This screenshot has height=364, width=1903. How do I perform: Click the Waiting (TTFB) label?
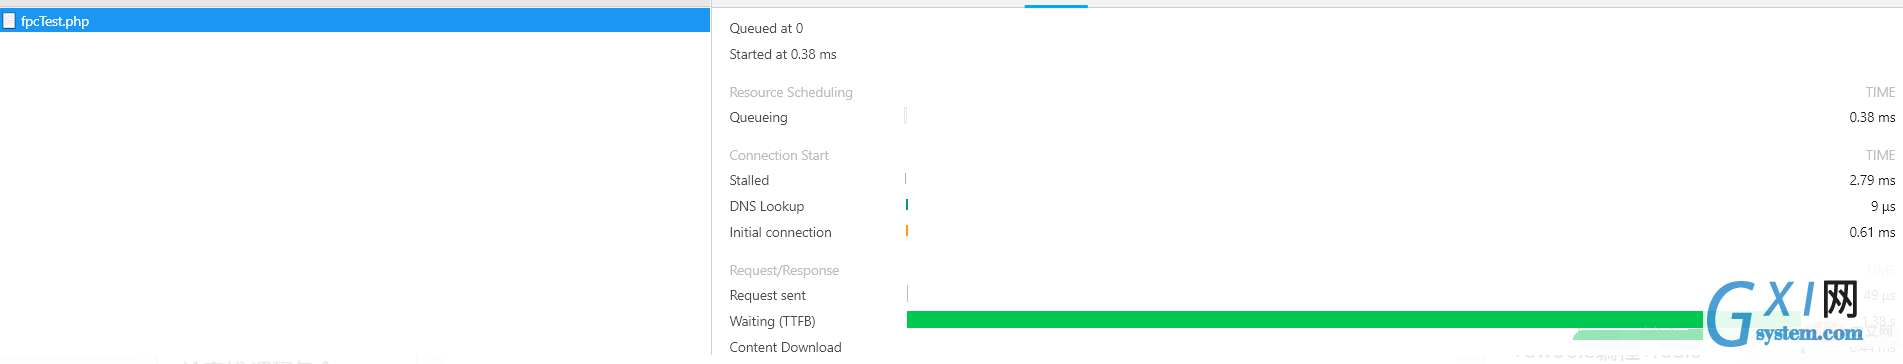tap(772, 321)
